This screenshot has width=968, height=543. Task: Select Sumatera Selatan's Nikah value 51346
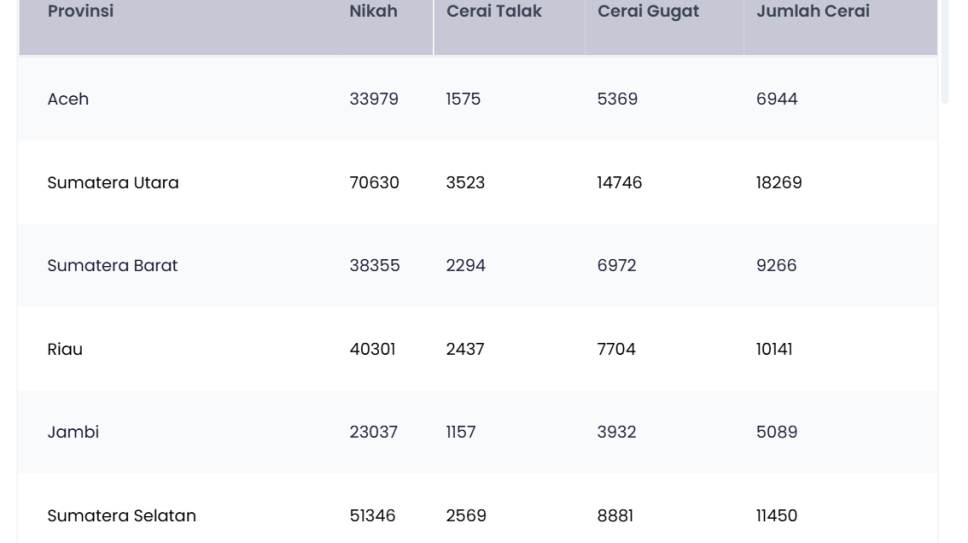click(x=372, y=516)
